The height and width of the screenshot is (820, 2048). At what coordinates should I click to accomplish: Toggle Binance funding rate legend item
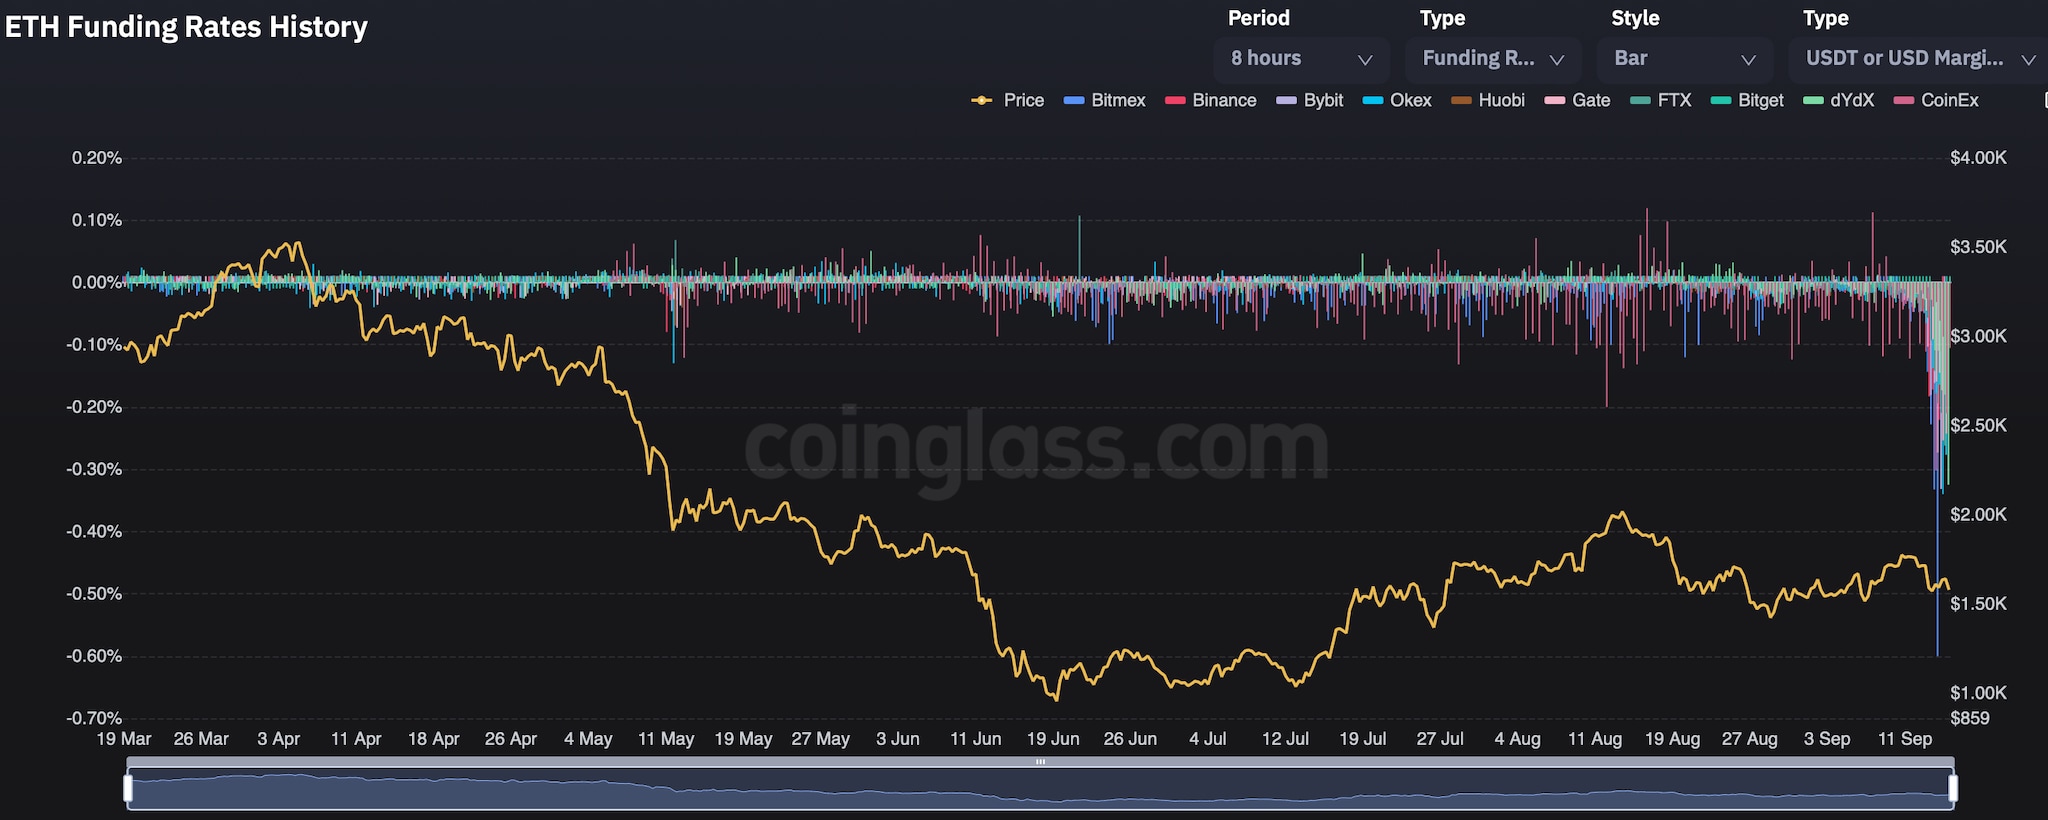[1211, 100]
